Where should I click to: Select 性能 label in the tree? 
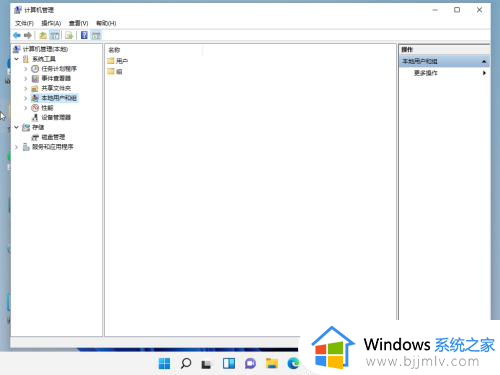pos(47,108)
